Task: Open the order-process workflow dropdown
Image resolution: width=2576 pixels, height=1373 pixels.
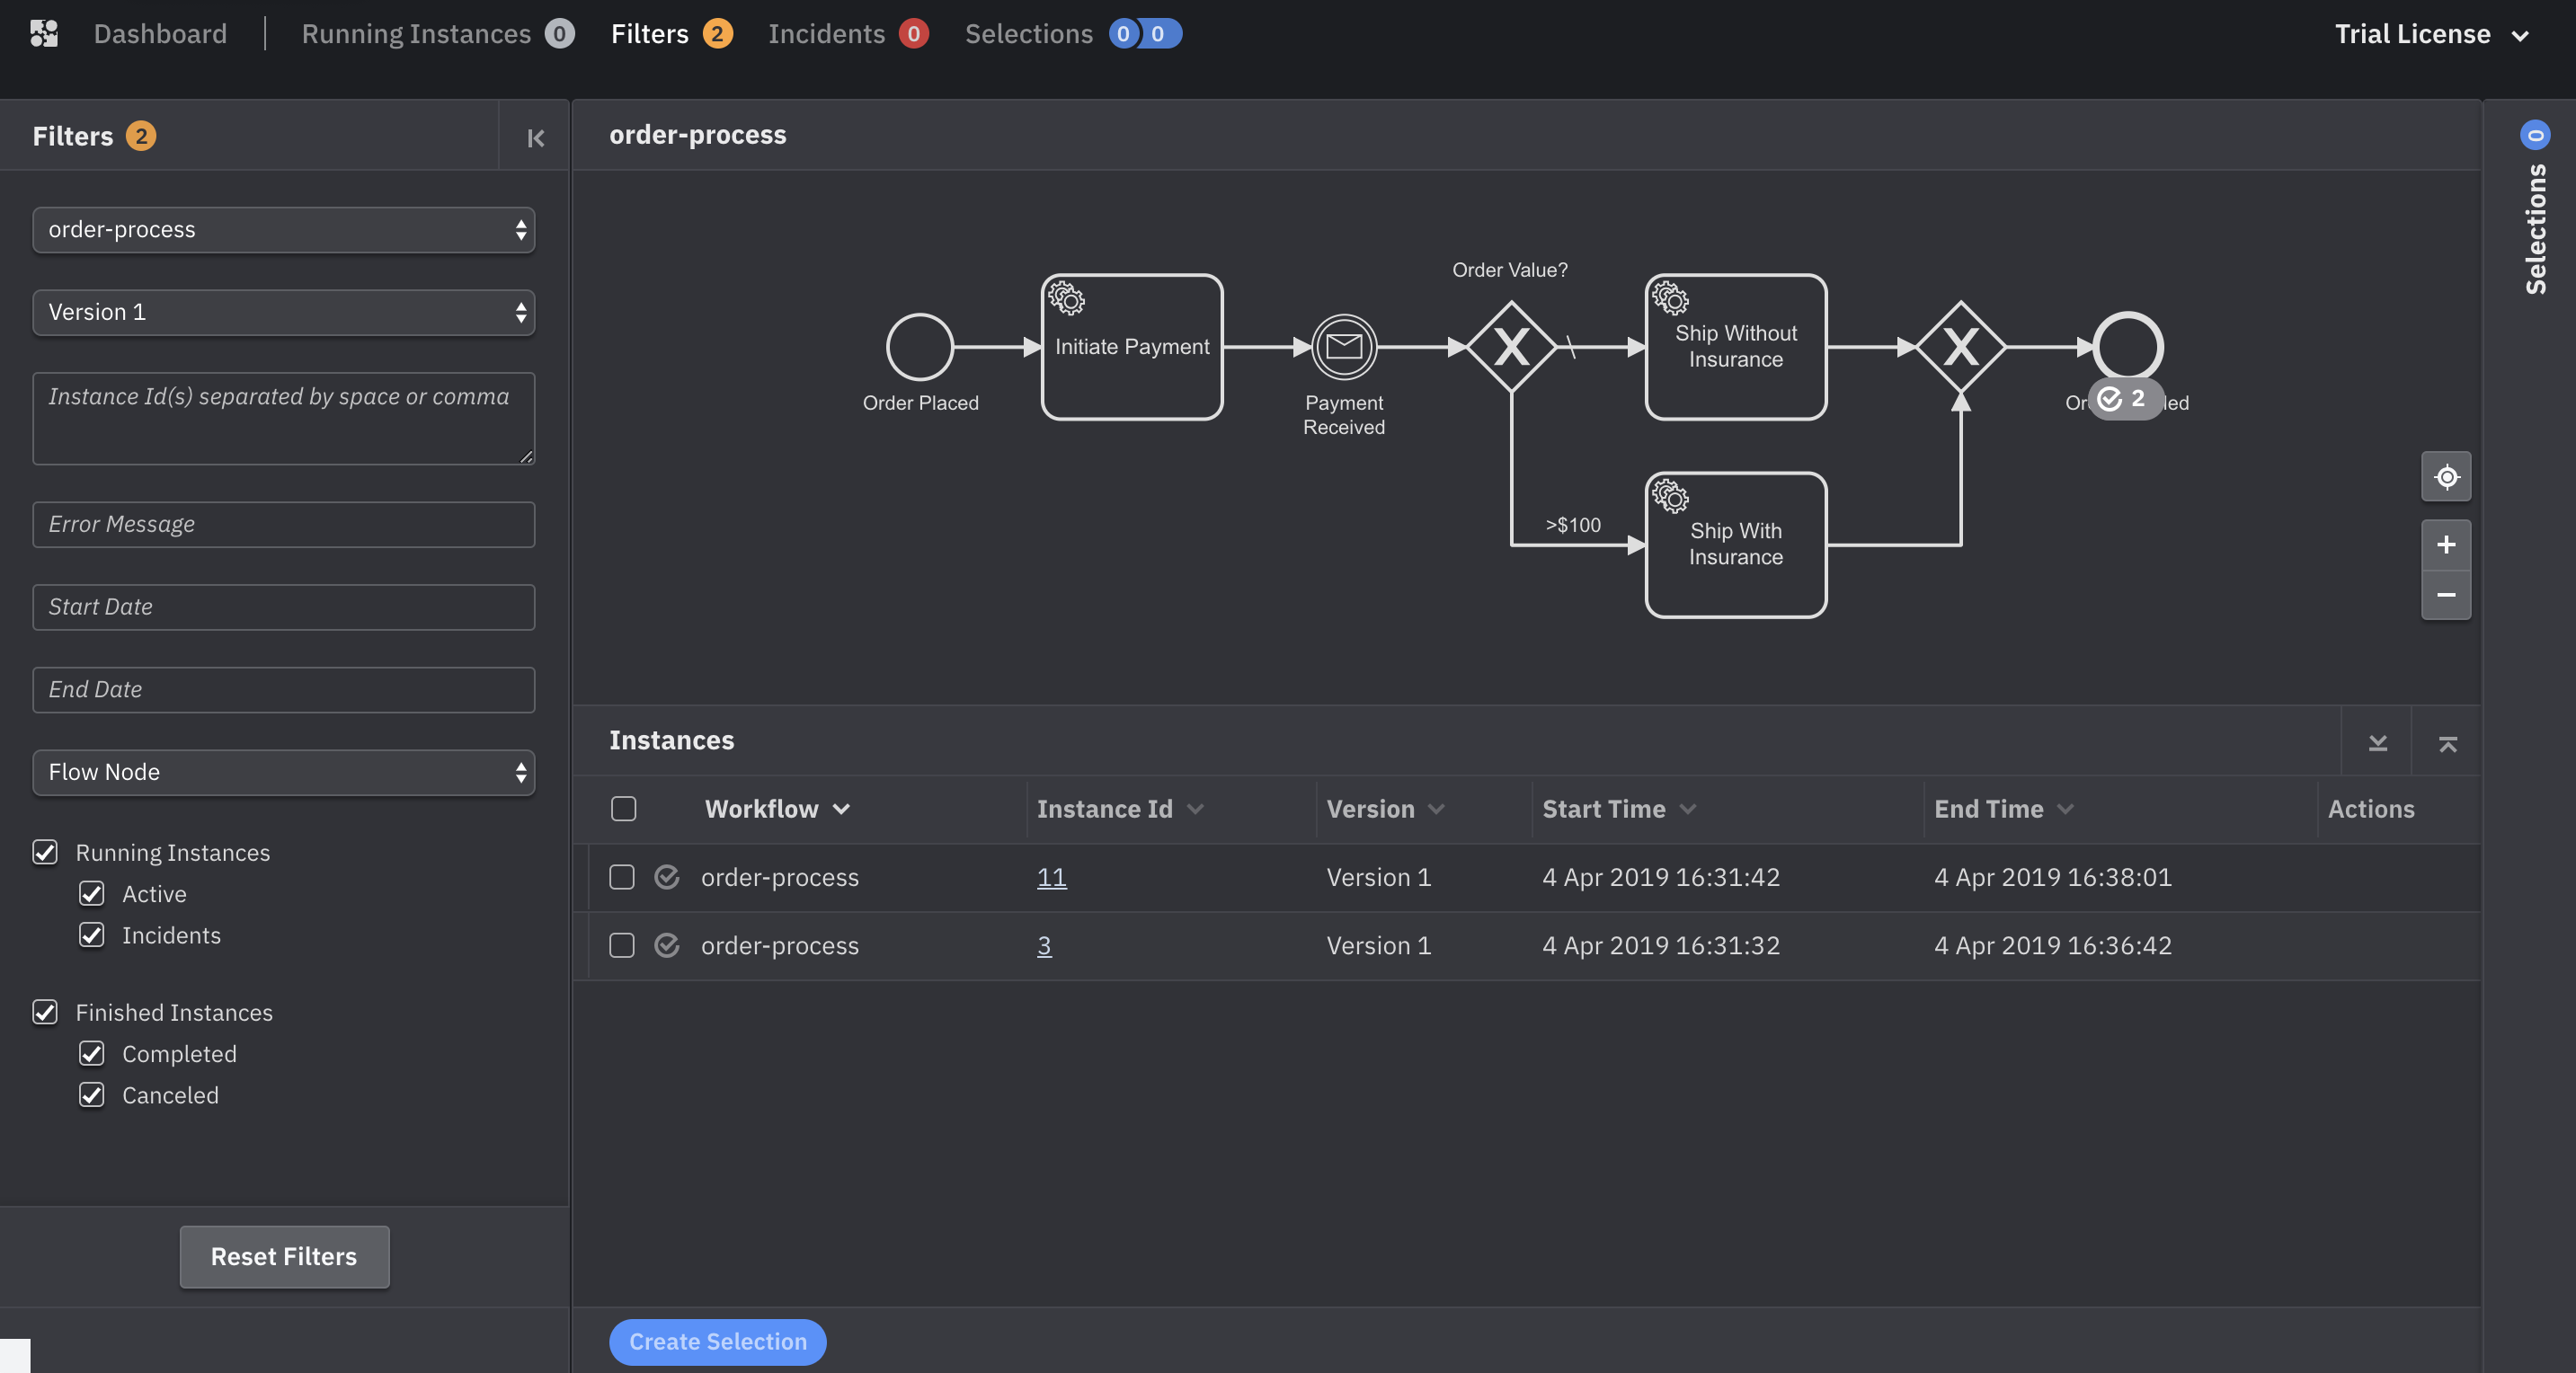Action: click(284, 230)
